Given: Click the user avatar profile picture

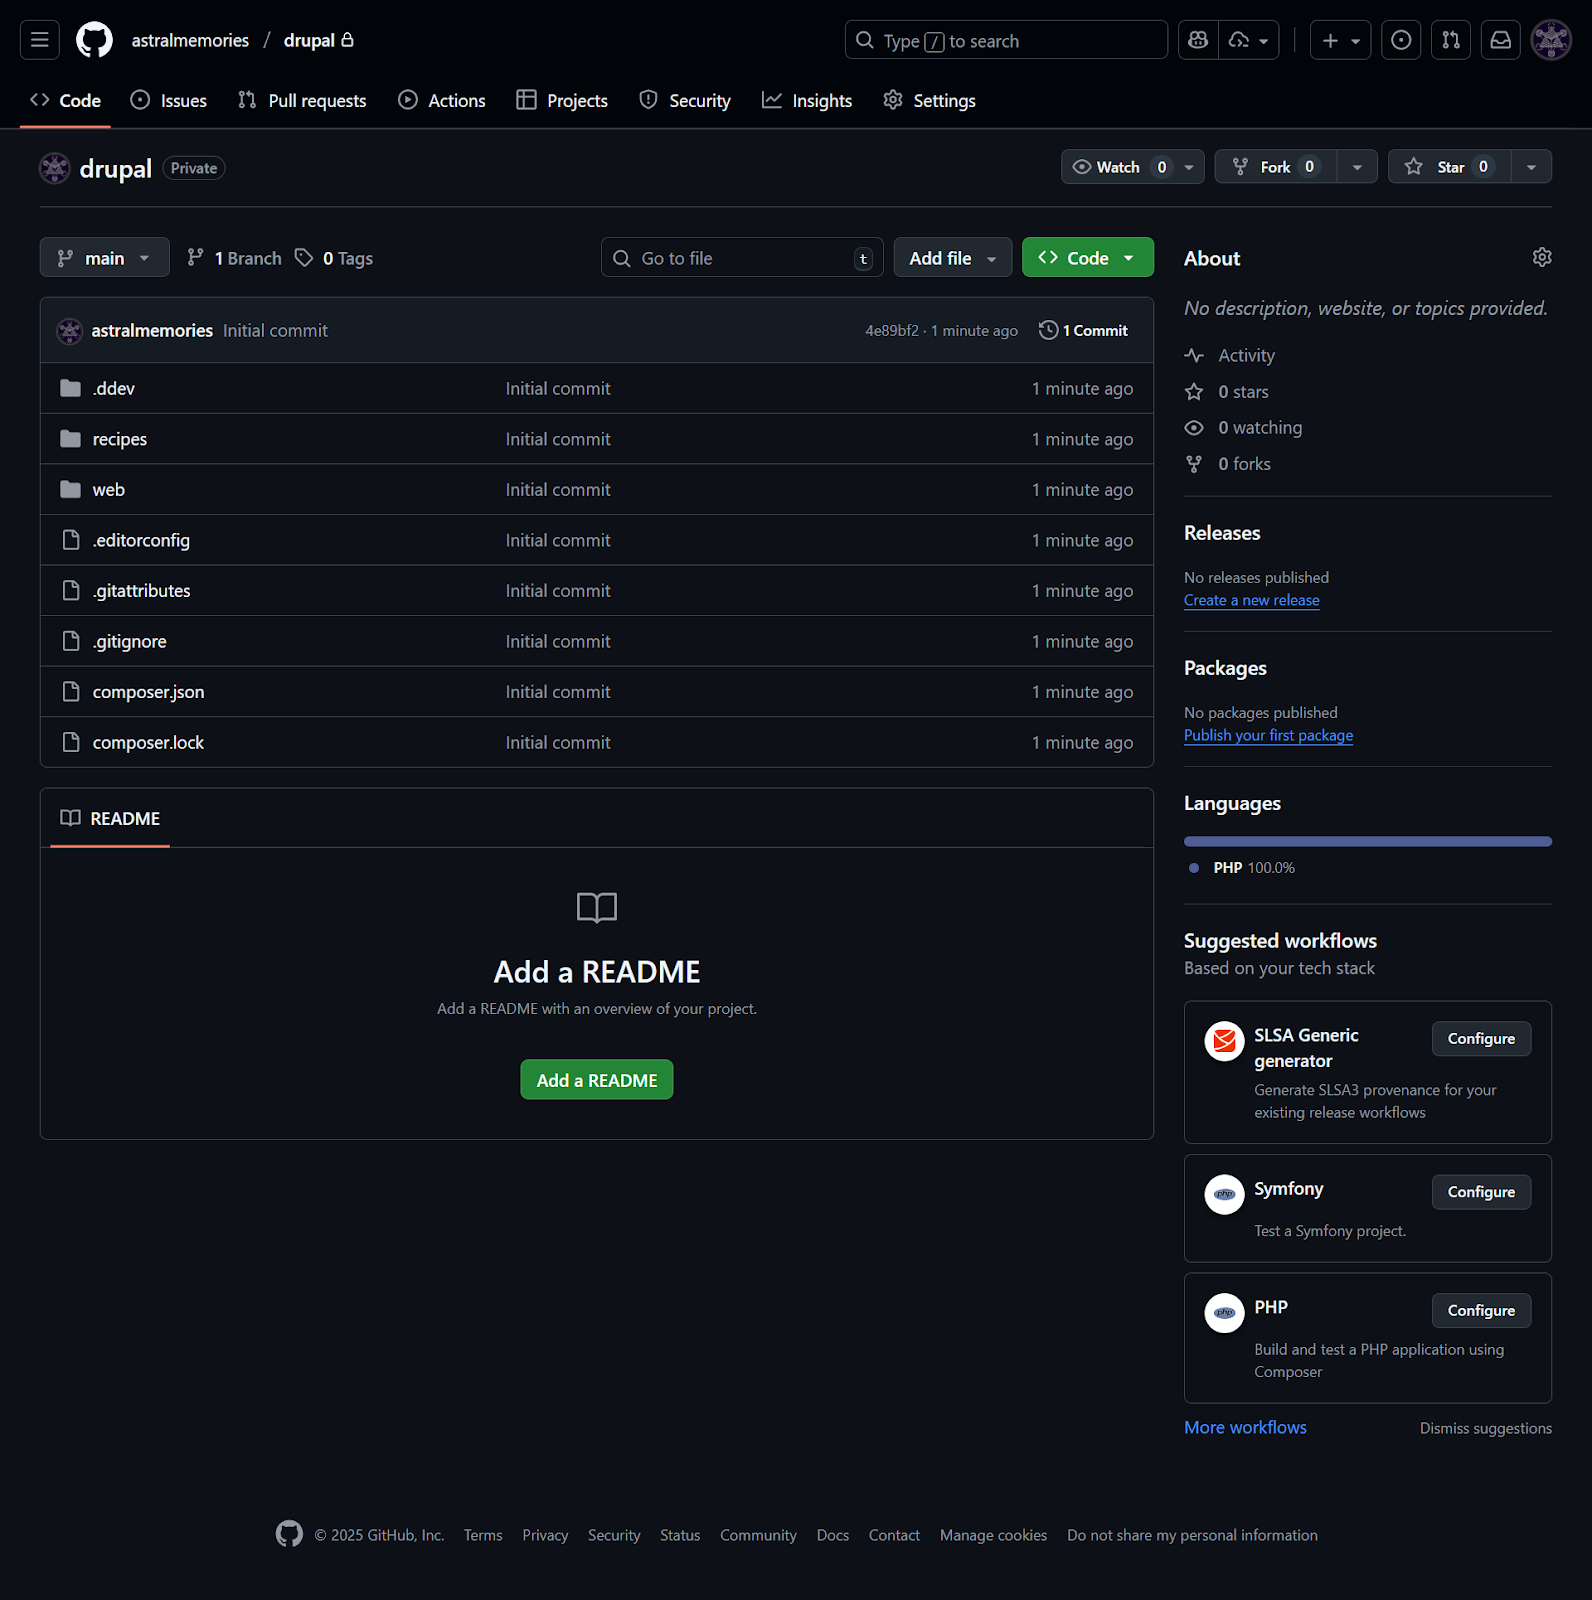Looking at the screenshot, I should (1551, 40).
